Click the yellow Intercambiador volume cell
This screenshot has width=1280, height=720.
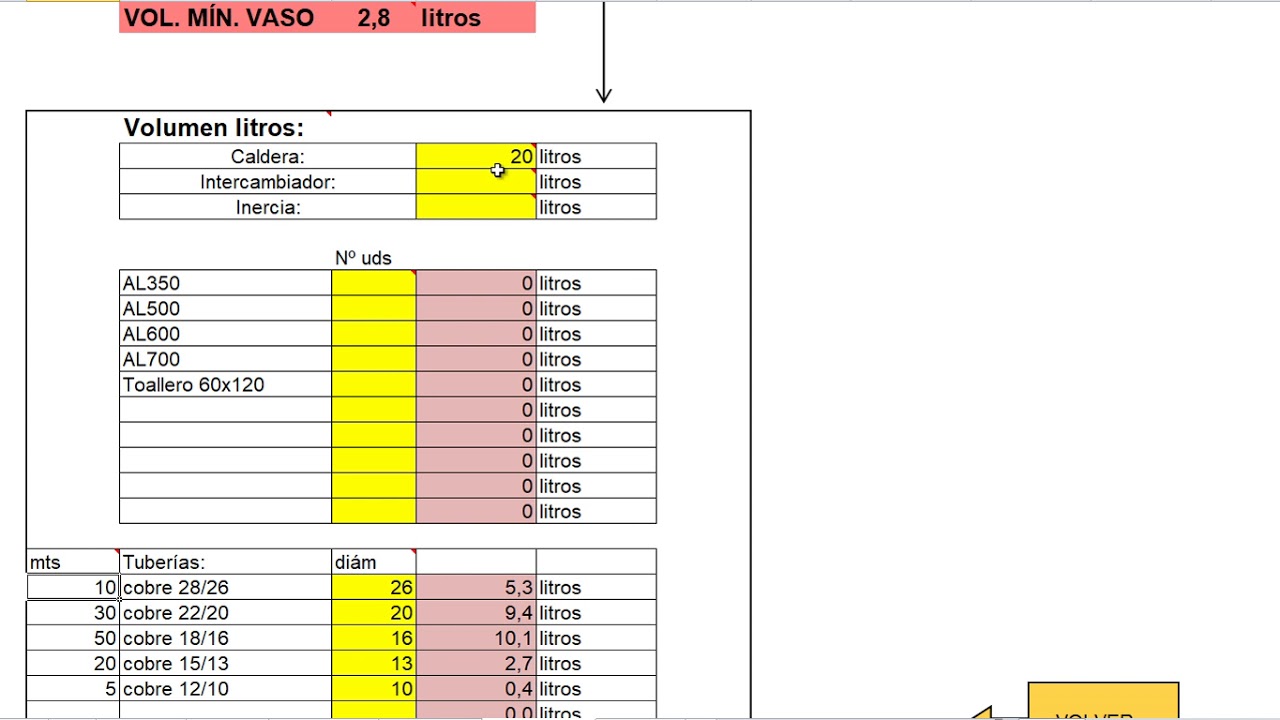pos(476,182)
